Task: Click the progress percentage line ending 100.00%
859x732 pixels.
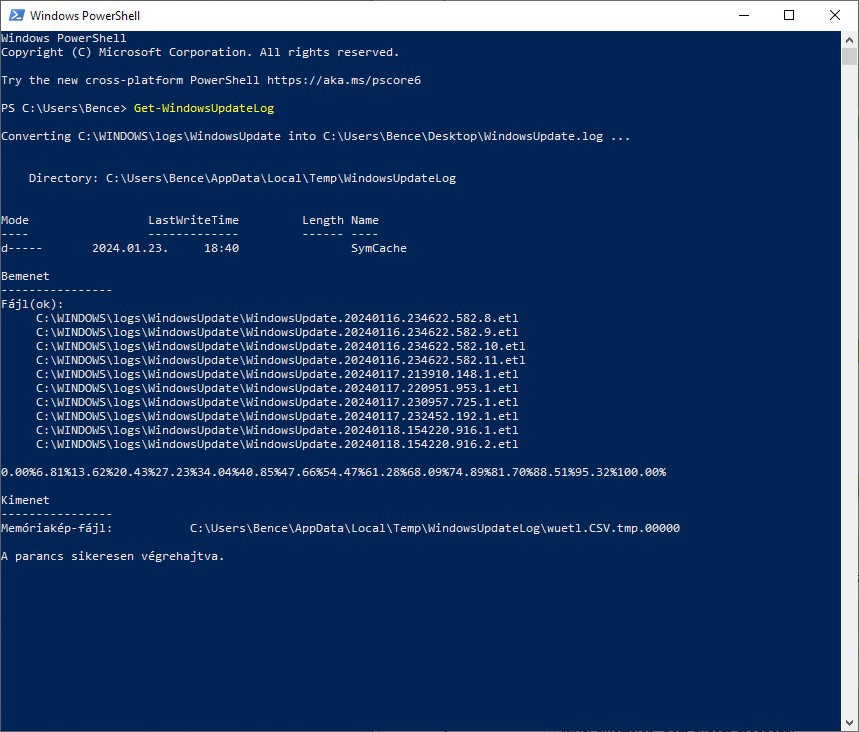Action: 334,472
